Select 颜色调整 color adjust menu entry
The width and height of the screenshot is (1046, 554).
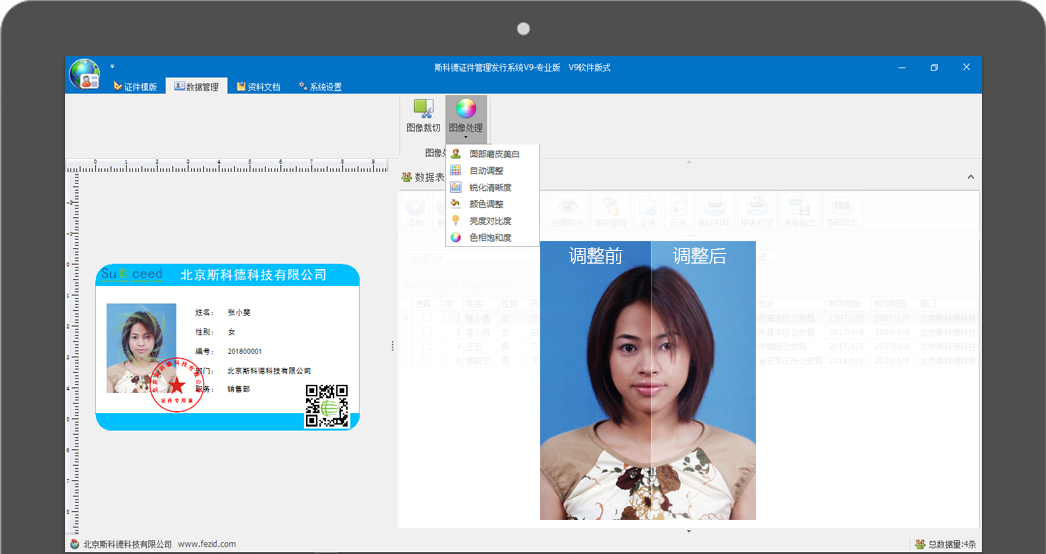(x=492, y=204)
